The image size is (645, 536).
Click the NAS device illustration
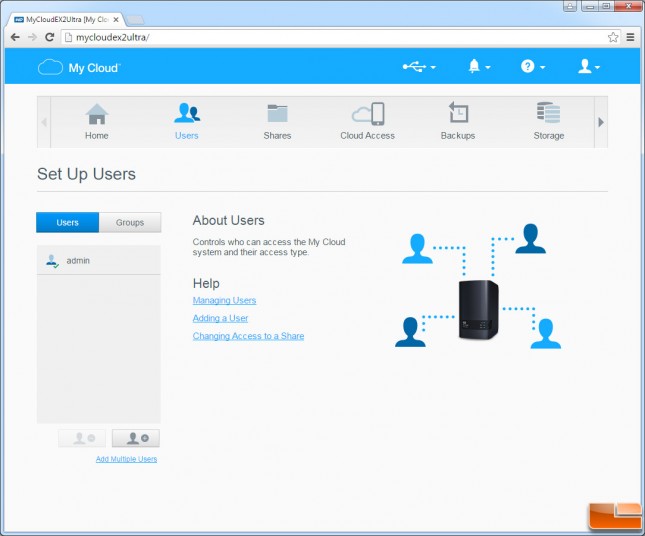click(478, 309)
